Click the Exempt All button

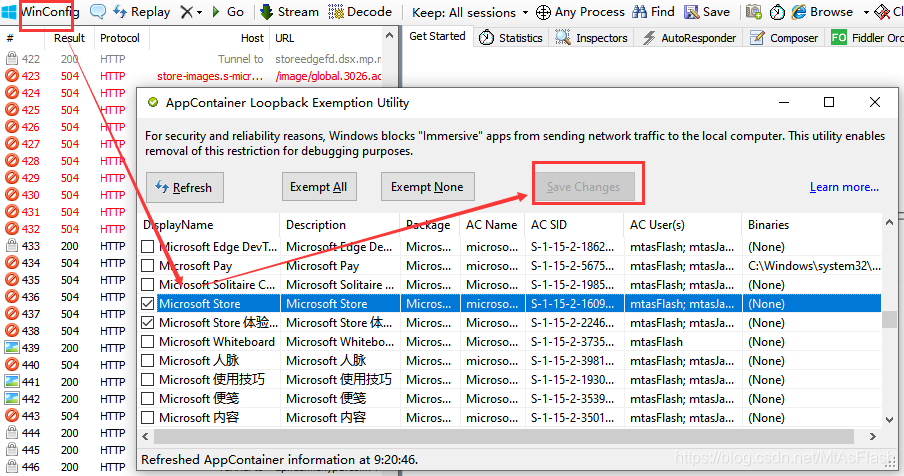click(x=319, y=187)
